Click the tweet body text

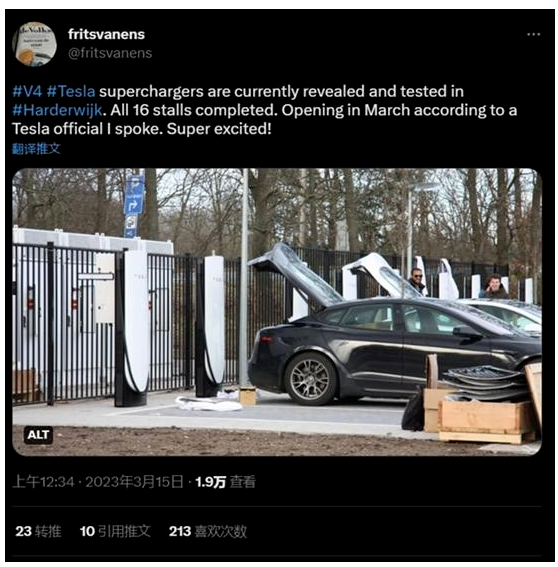pos(265,110)
